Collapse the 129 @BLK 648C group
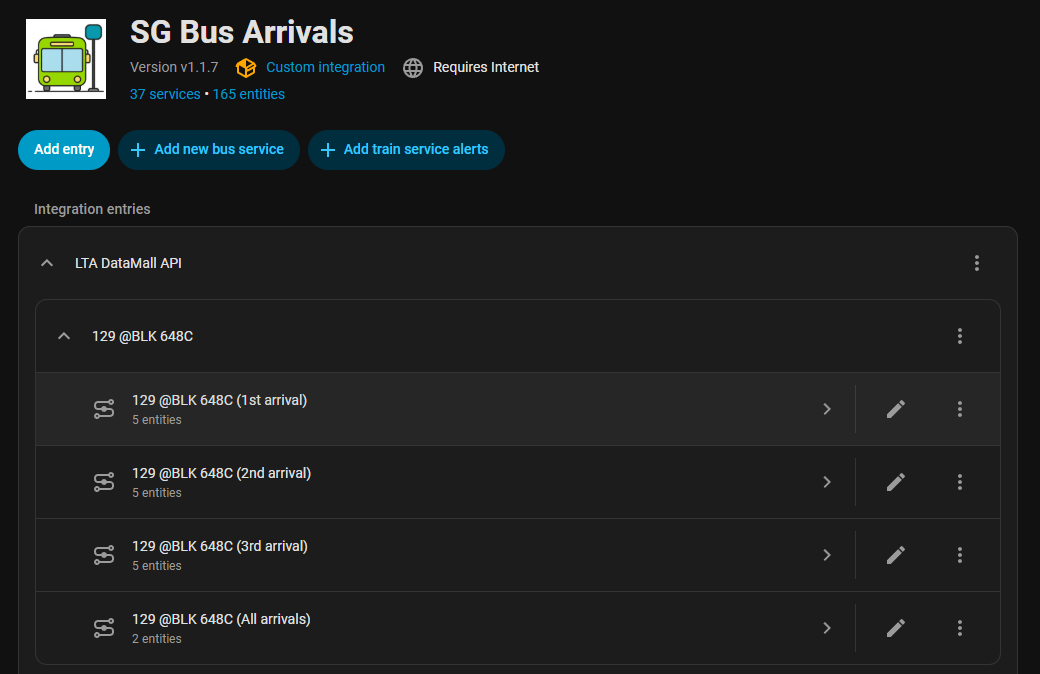The width and height of the screenshot is (1040, 674). [64, 336]
